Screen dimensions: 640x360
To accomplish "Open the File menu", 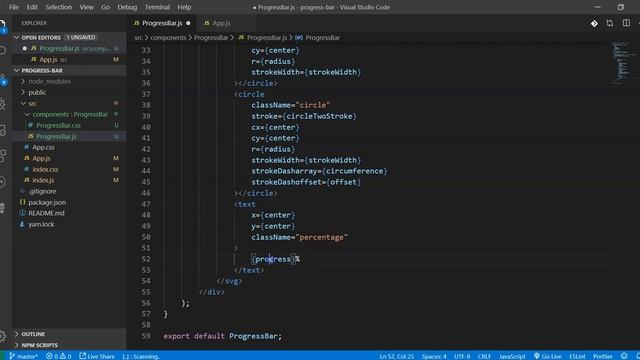I will coord(14,7).
